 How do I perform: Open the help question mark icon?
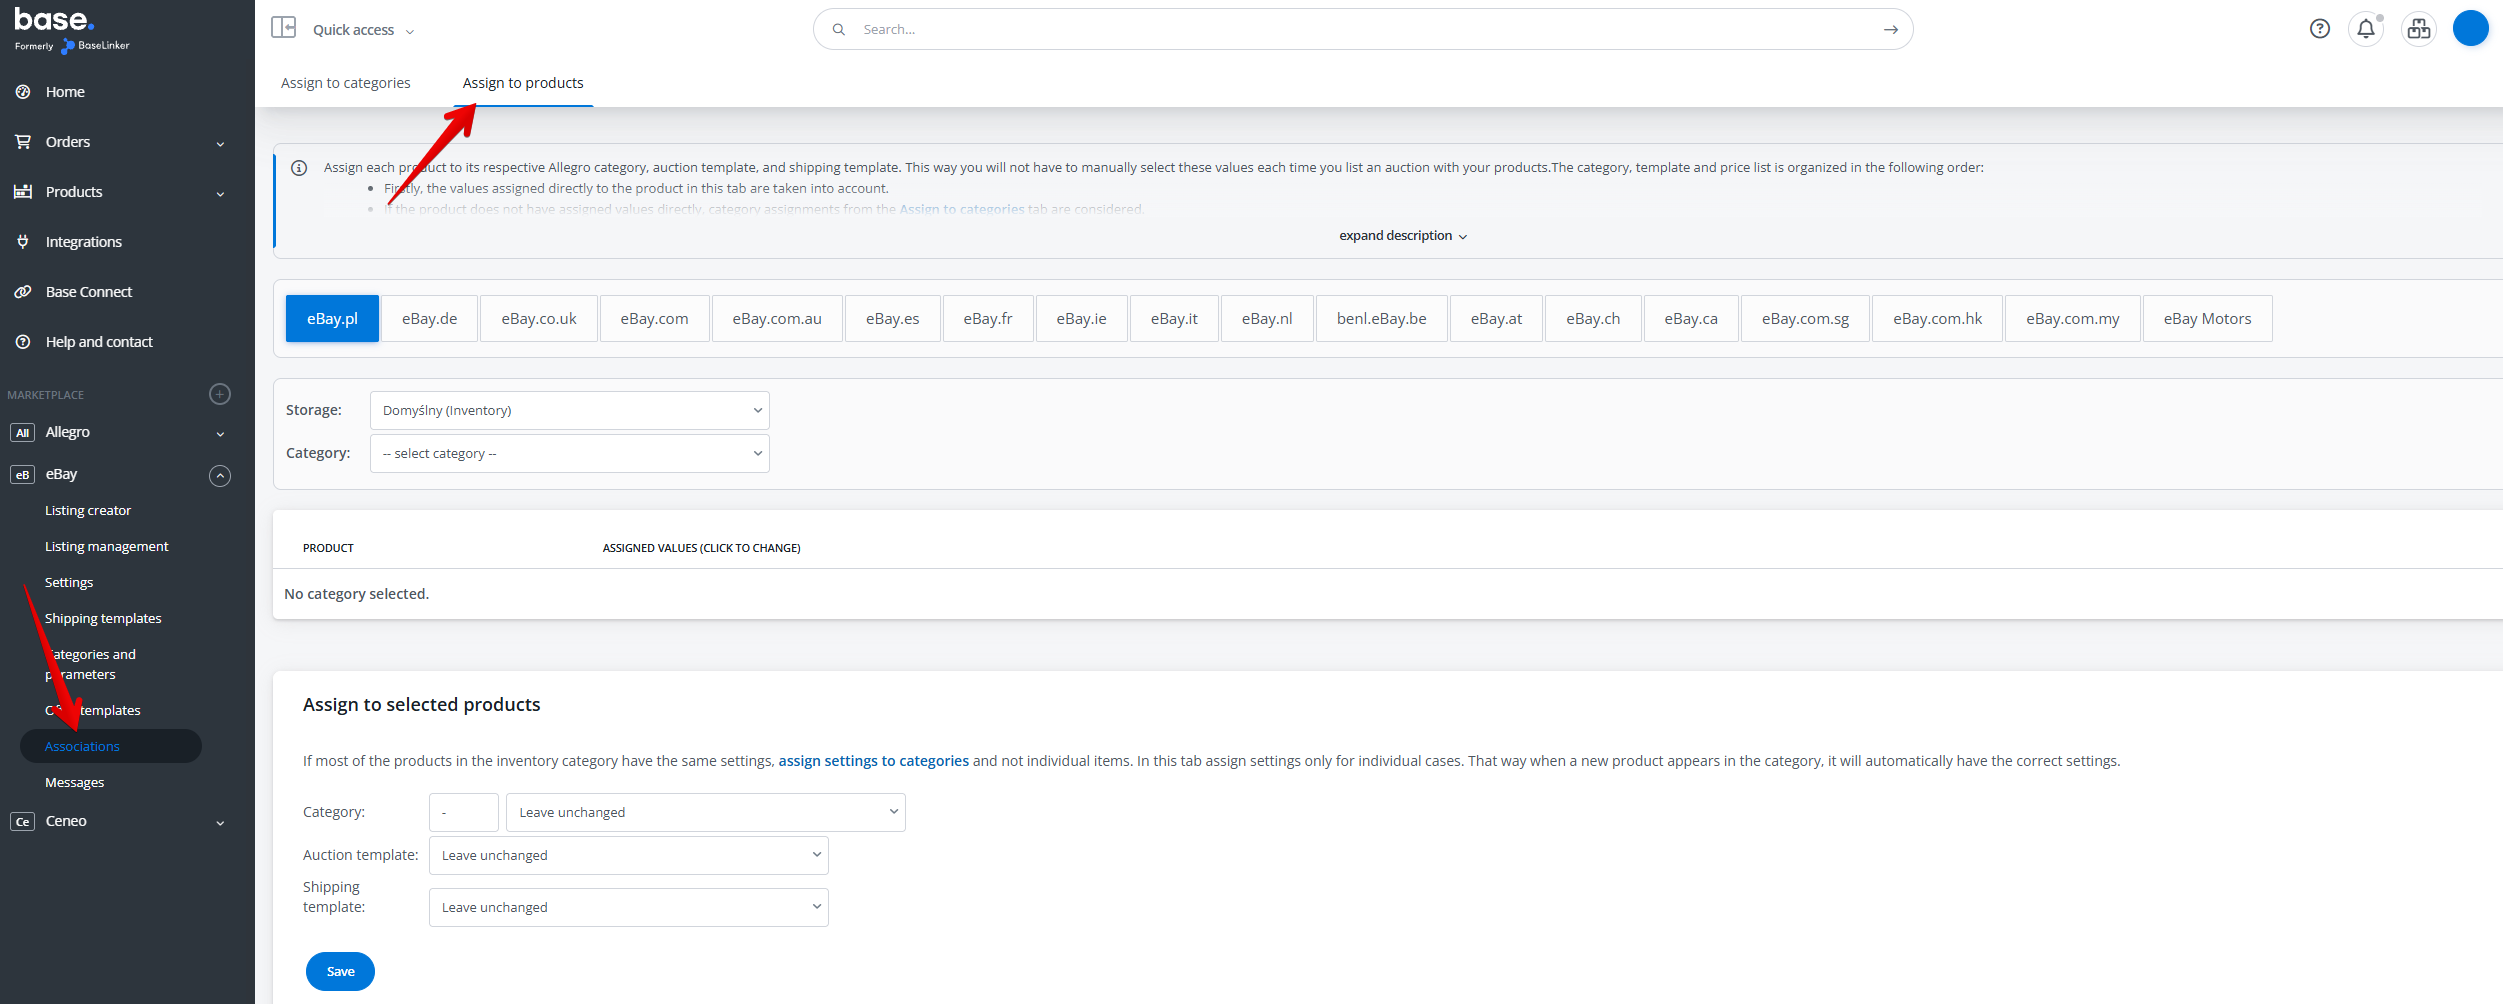(x=2320, y=29)
